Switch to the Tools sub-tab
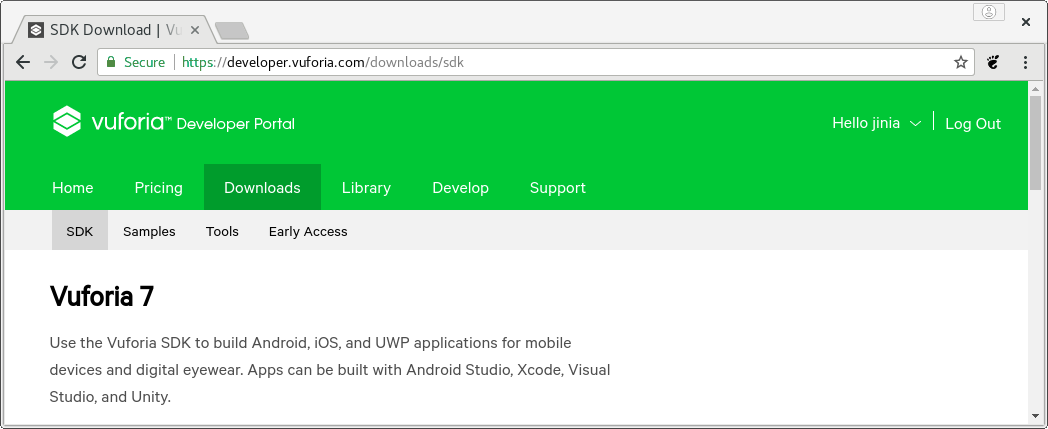The image size is (1048, 429). [x=222, y=231]
